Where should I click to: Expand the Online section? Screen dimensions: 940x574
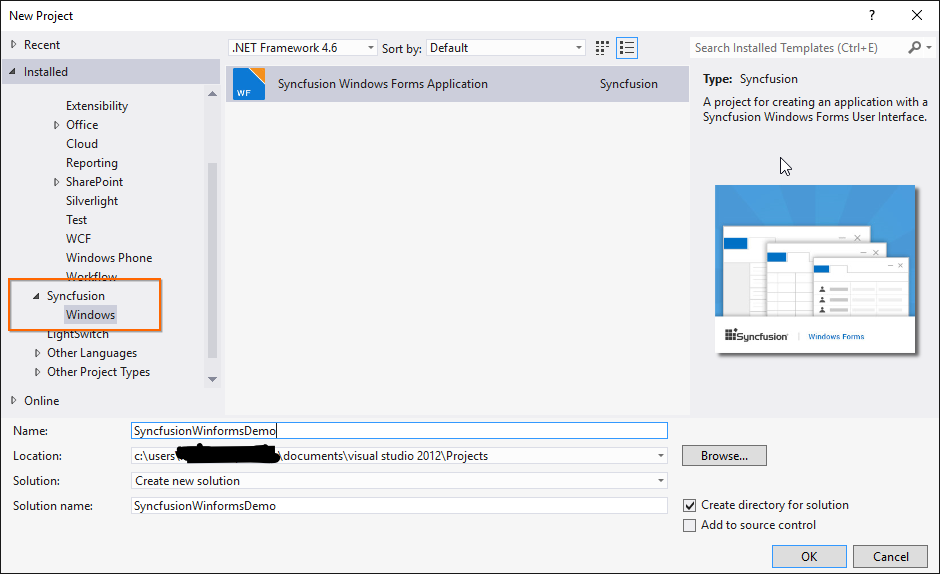pos(13,401)
